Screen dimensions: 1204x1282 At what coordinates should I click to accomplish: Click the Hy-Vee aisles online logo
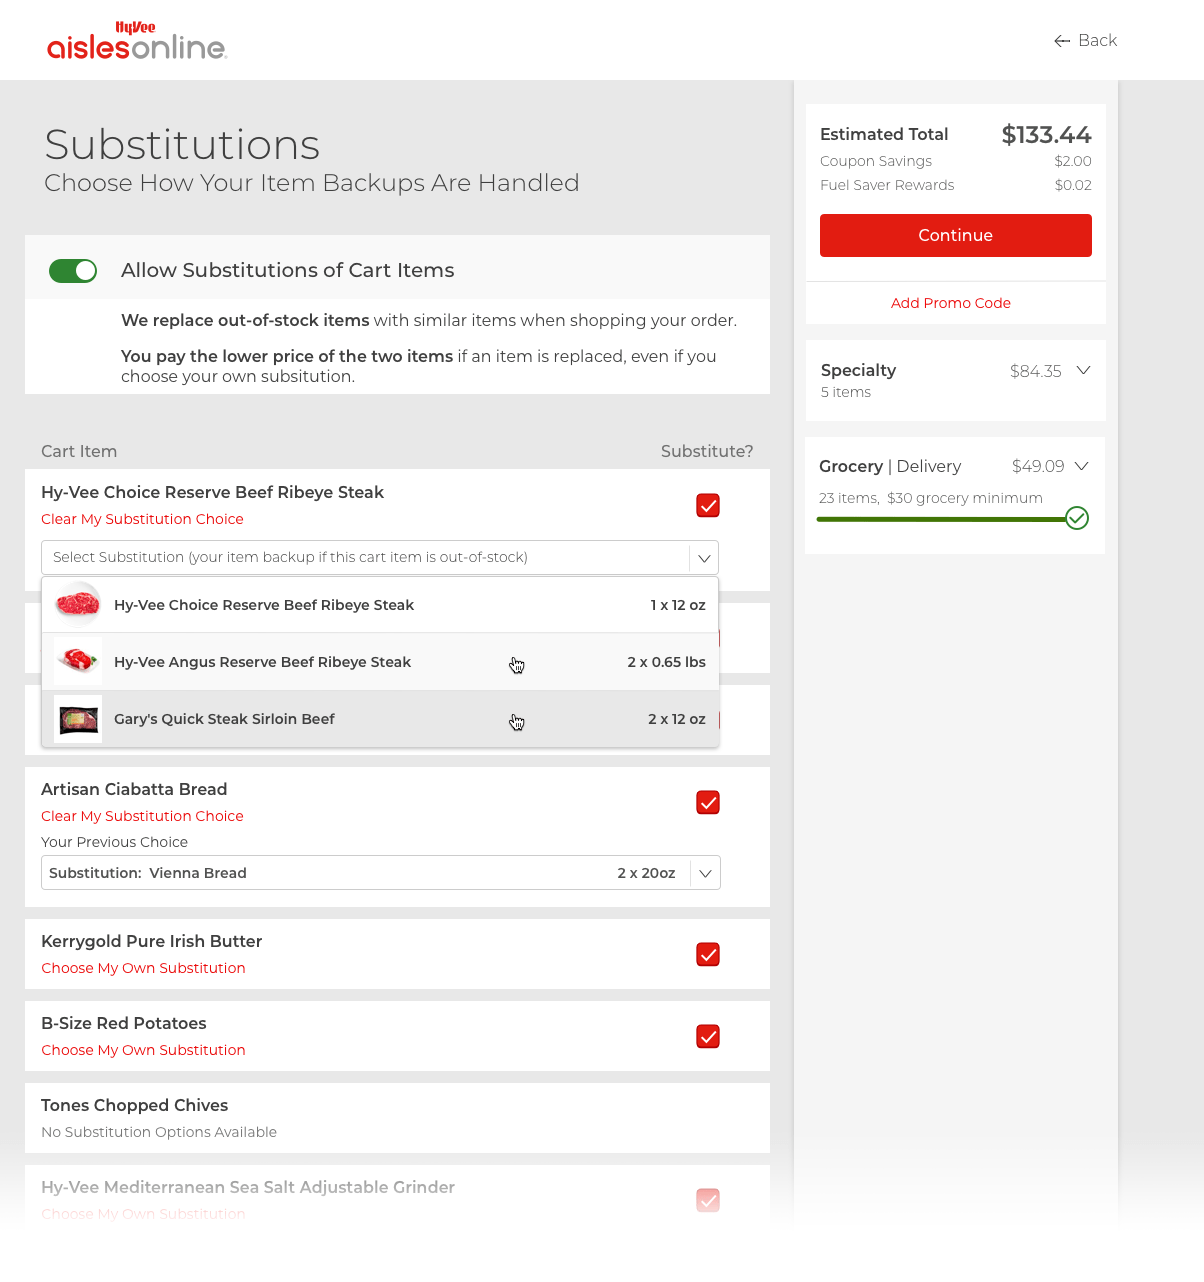coord(136,40)
